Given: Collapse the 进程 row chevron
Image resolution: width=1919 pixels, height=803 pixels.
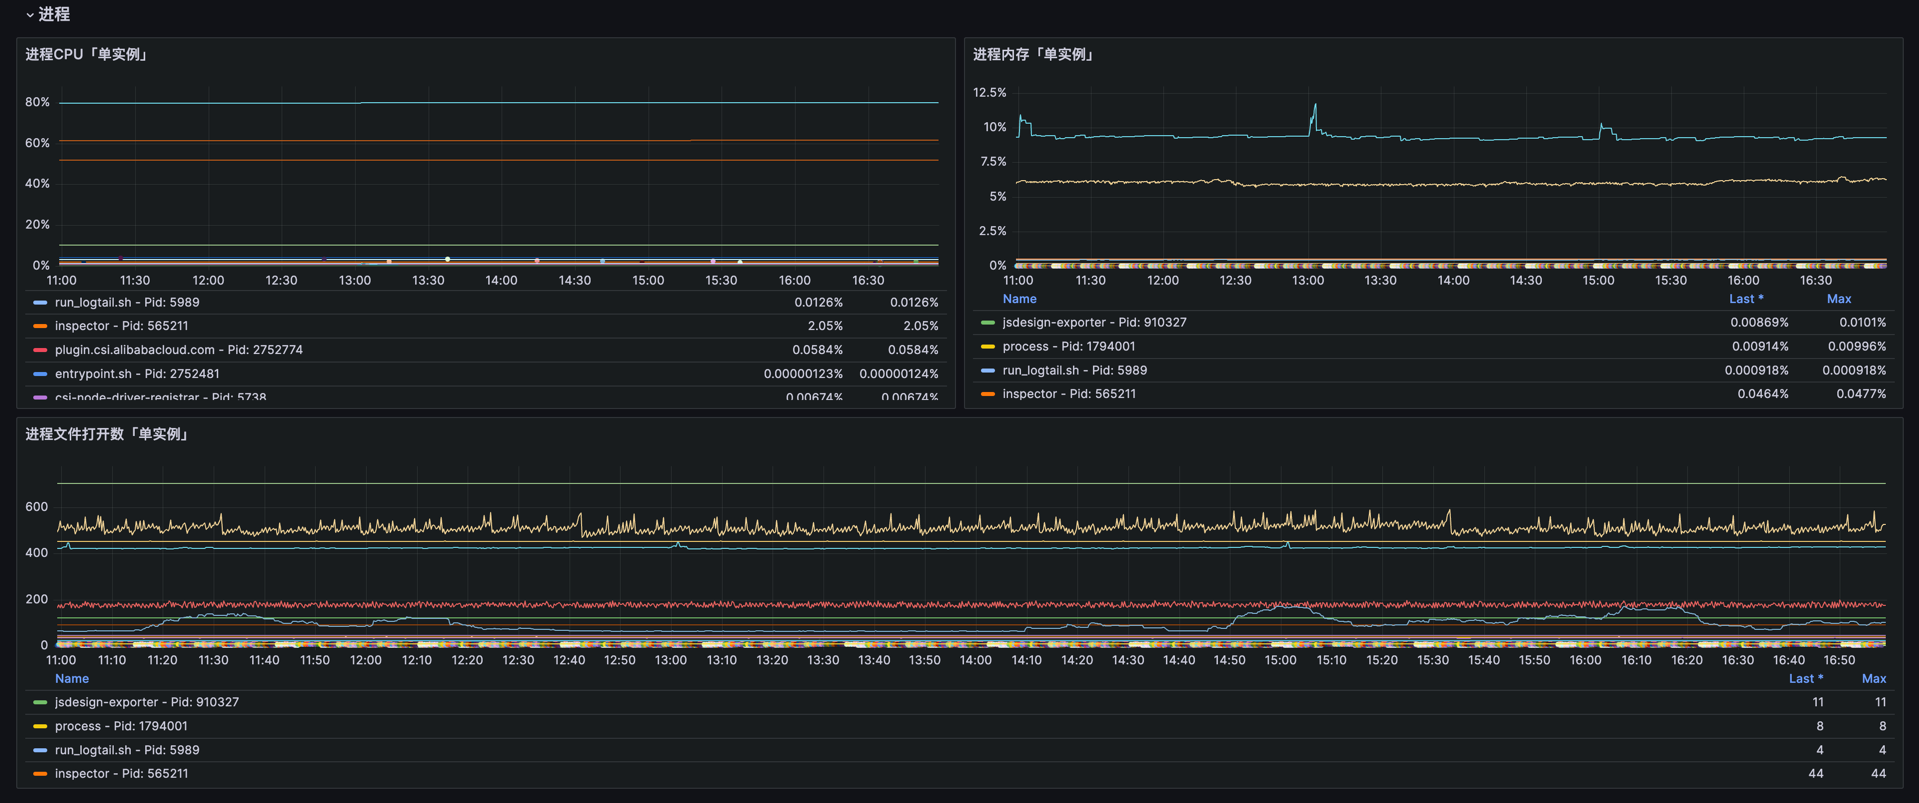Looking at the screenshot, I should point(30,15).
